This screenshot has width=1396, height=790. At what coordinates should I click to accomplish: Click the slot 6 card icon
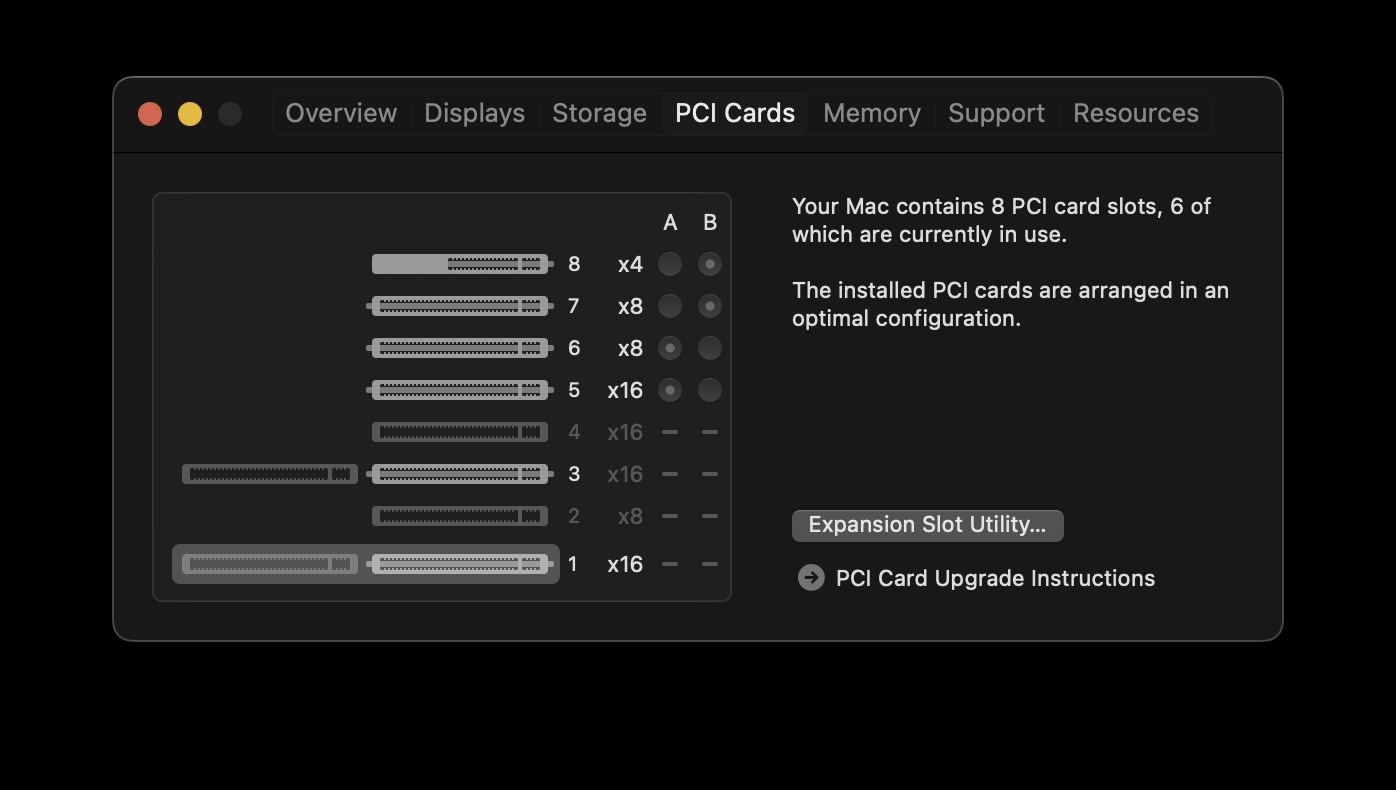460,348
